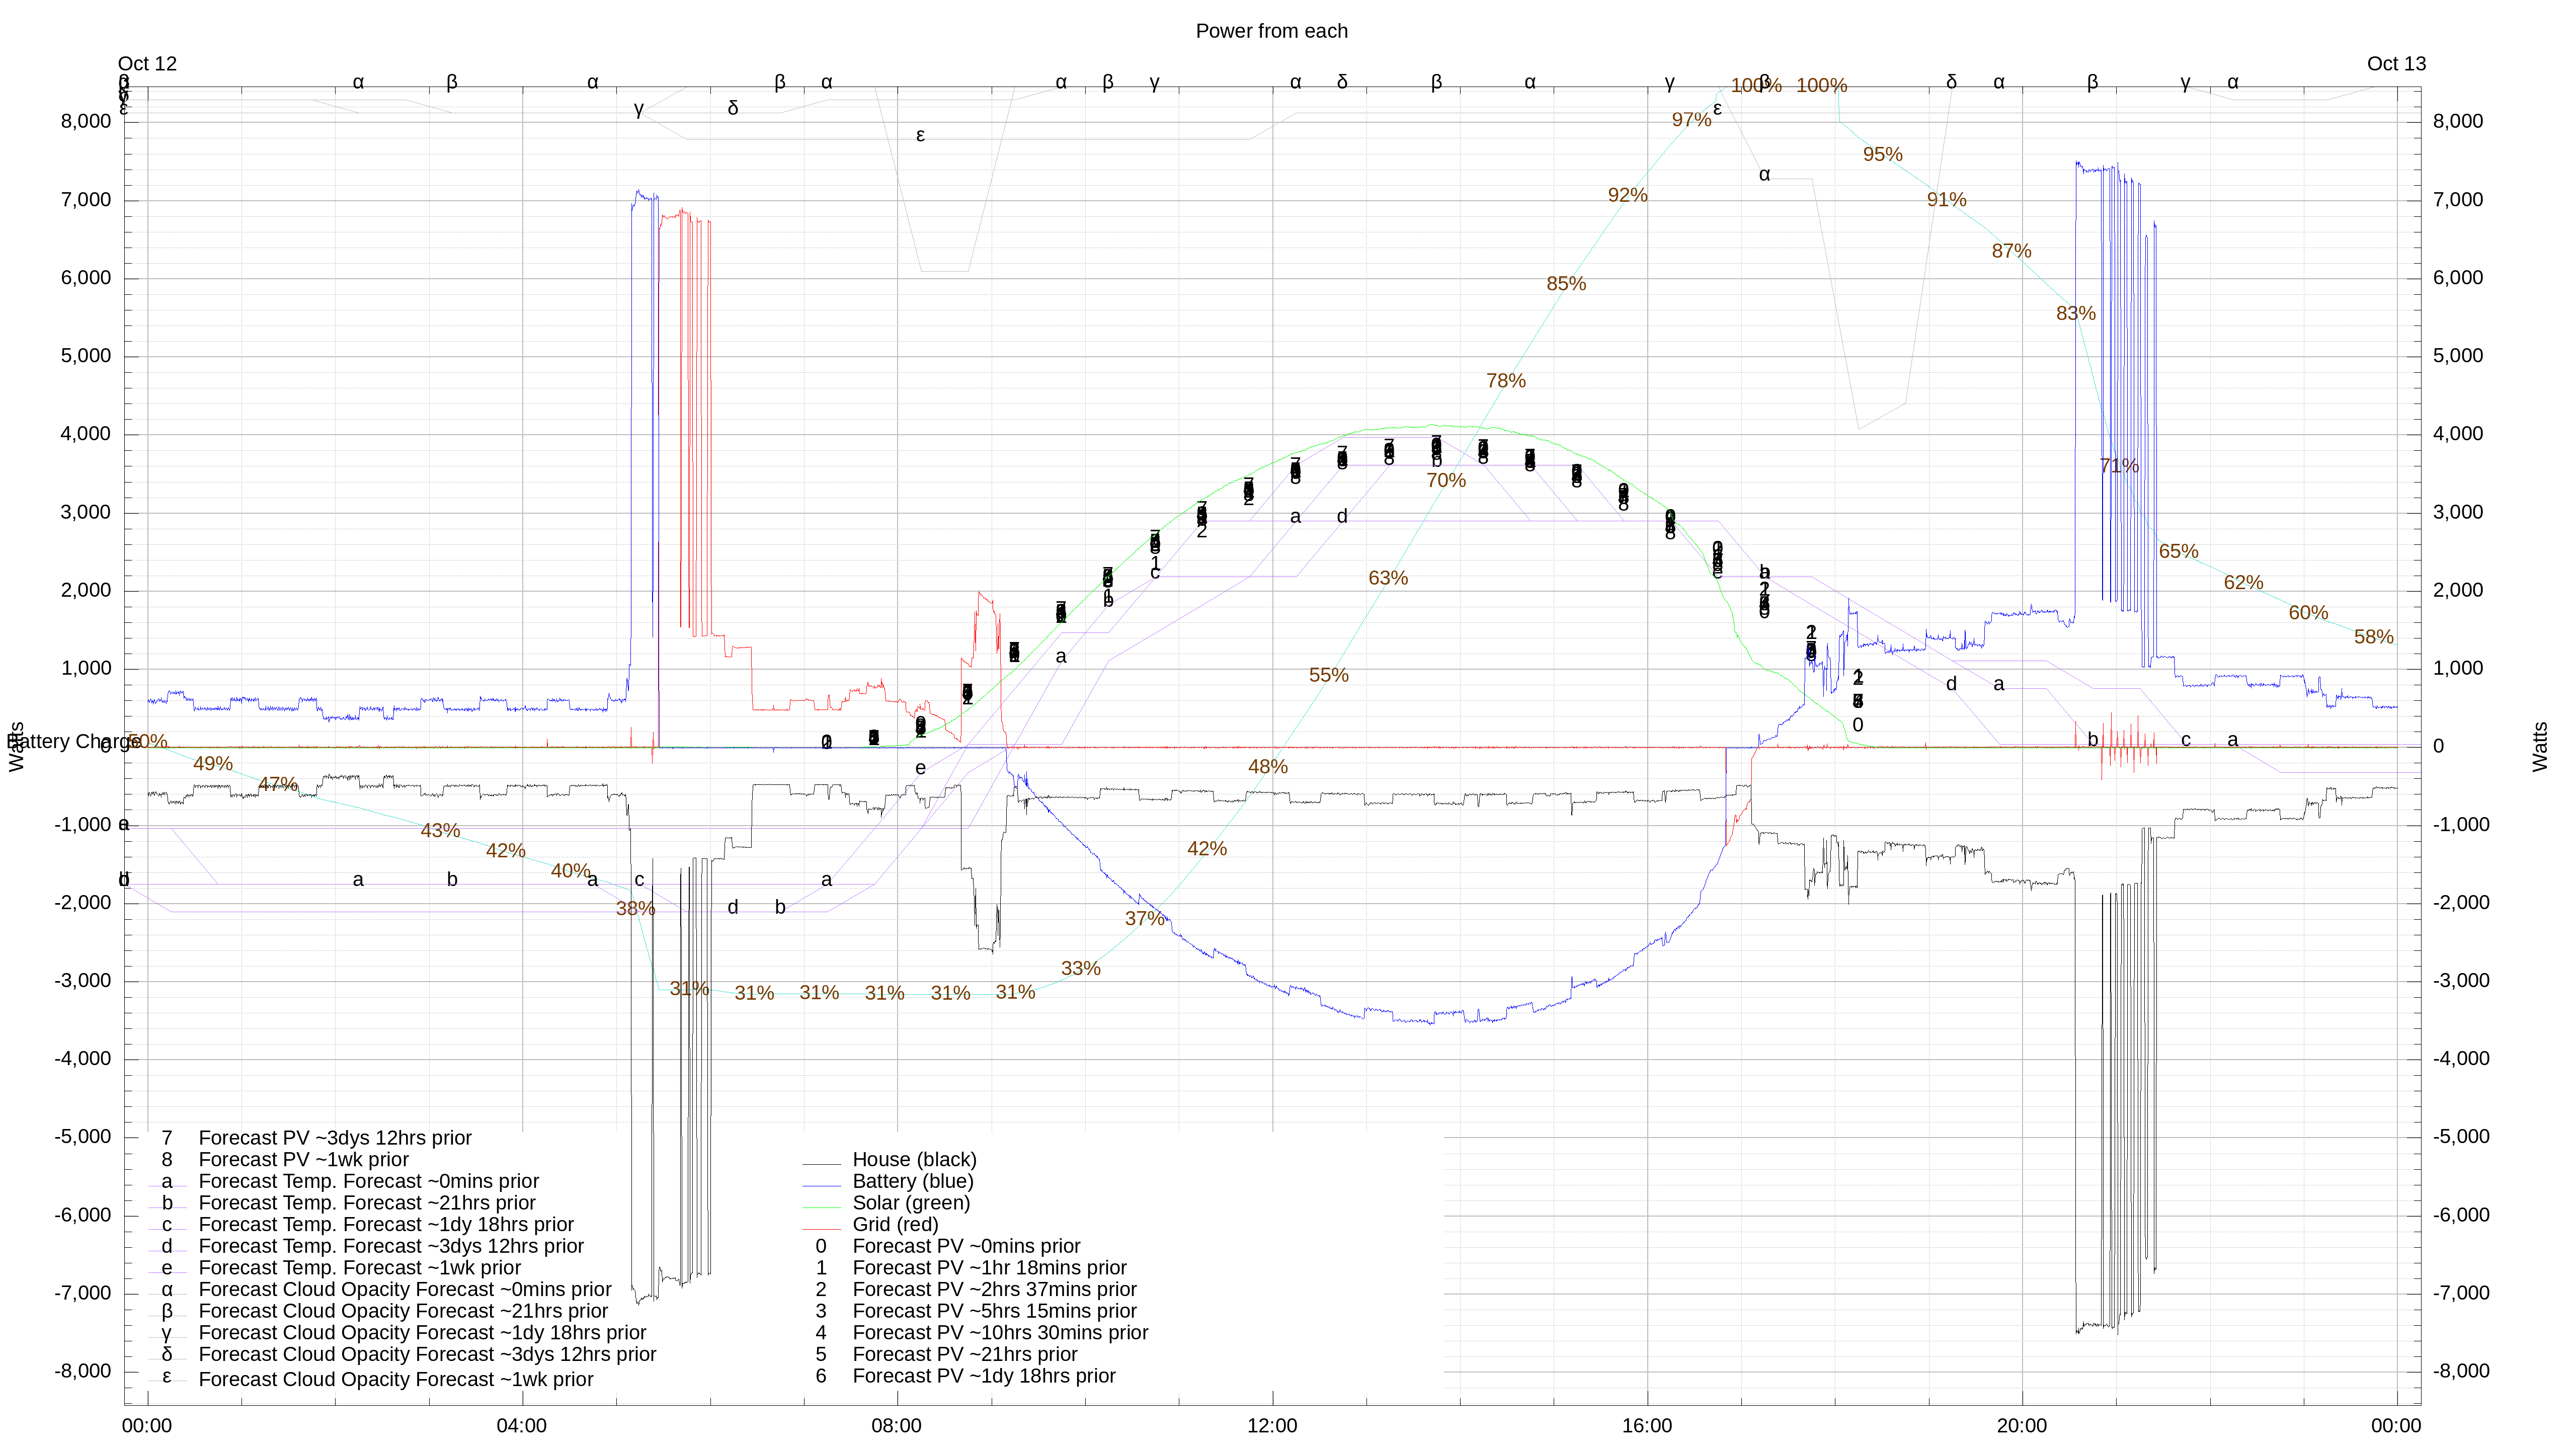The width and height of the screenshot is (2576, 1449).
Task: Click legend entry 'Battery (blue)'
Action: pos(912,1182)
